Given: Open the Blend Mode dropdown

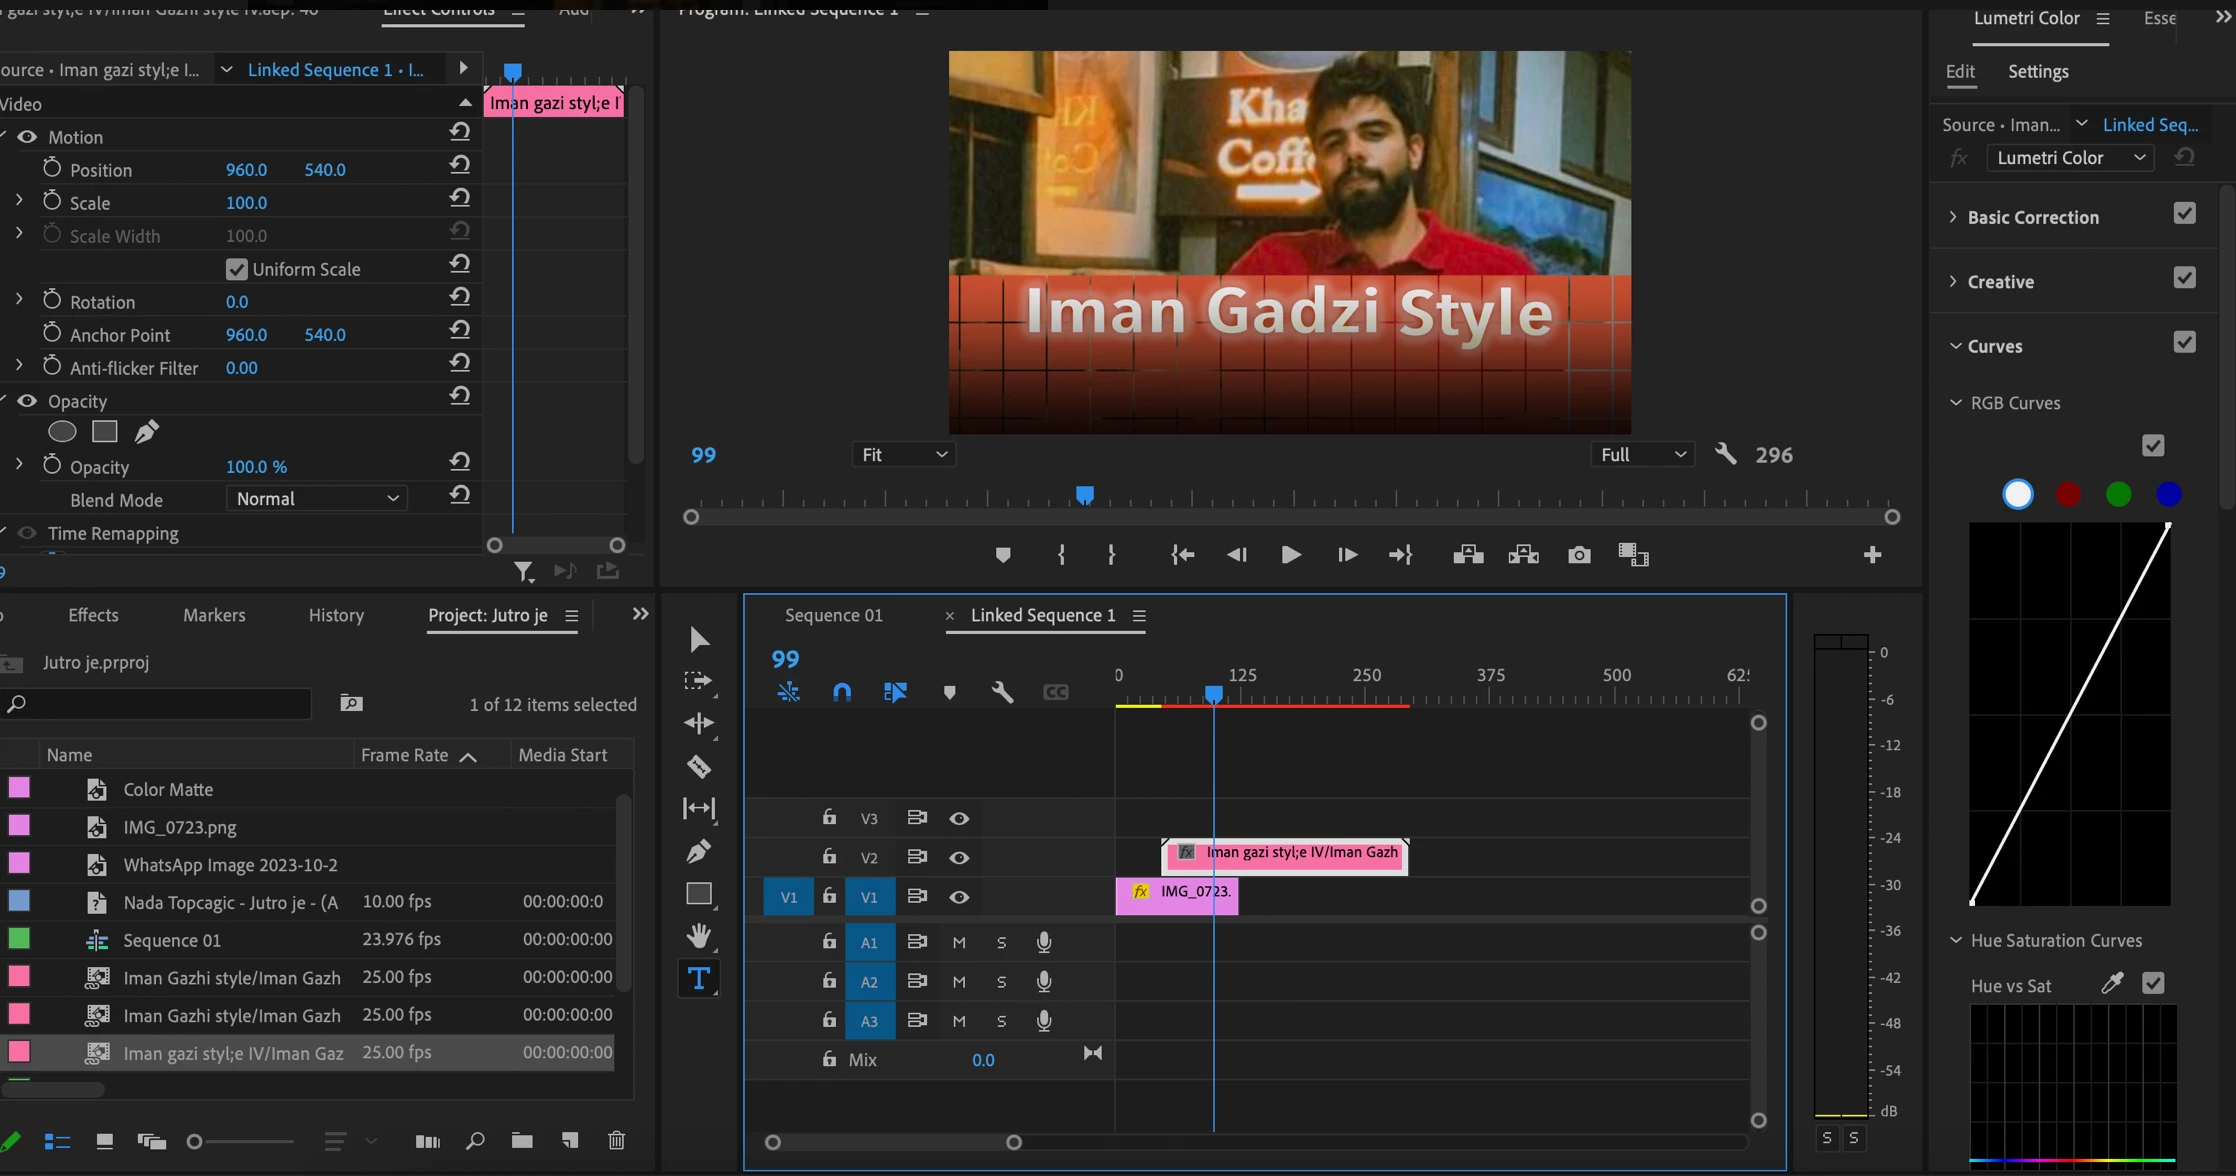Looking at the screenshot, I should [316, 499].
